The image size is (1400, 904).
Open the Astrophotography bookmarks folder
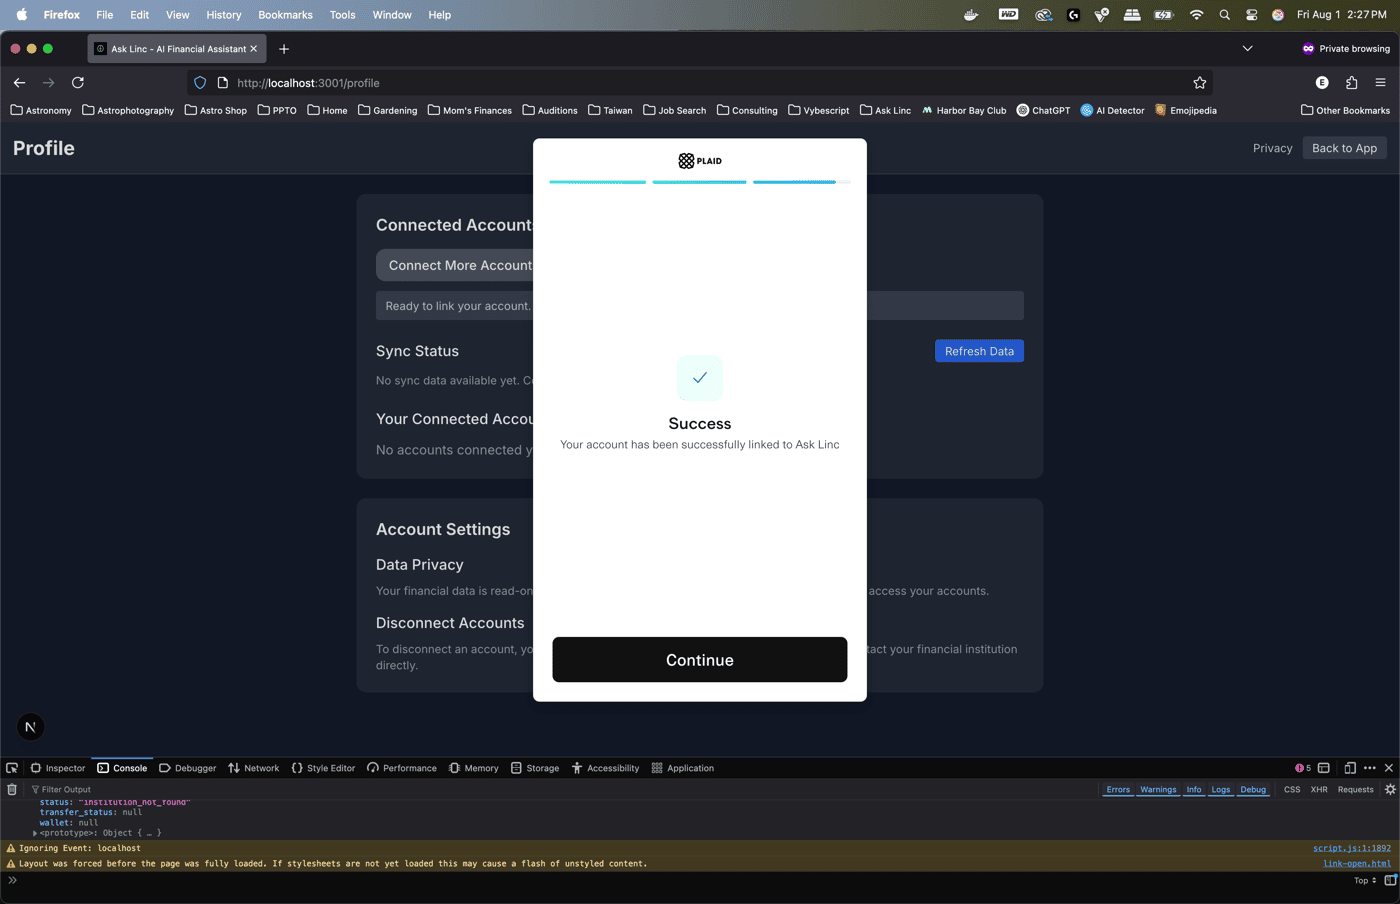[x=128, y=111]
